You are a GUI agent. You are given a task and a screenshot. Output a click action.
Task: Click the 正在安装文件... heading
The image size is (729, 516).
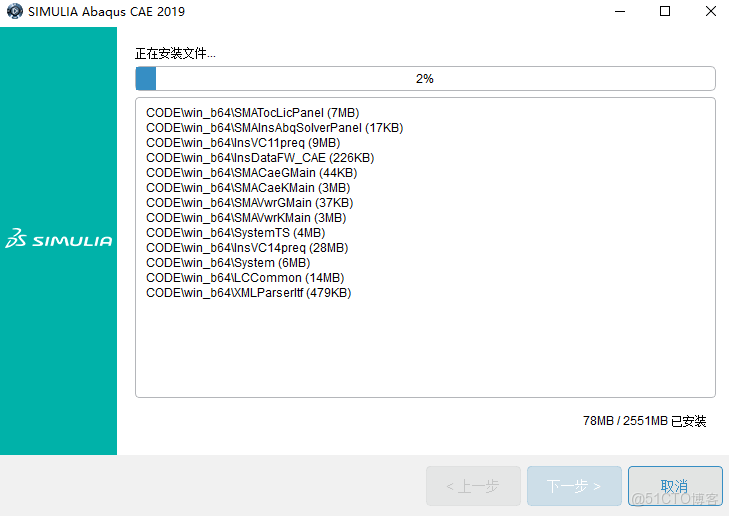(x=175, y=53)
